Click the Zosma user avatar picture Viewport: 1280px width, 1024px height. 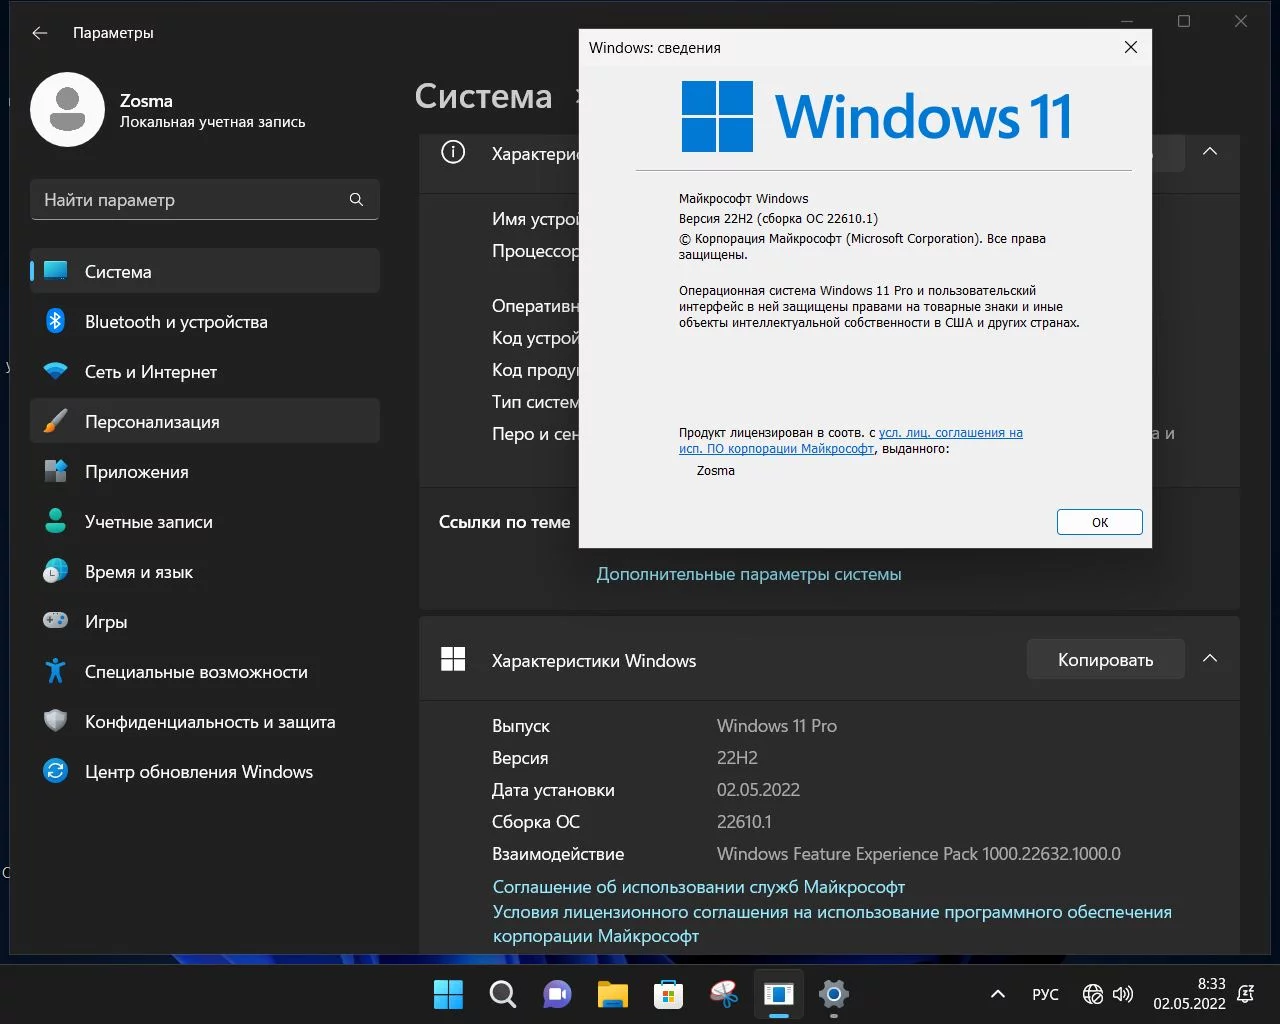pyautogui.click(x=67, y=110)
